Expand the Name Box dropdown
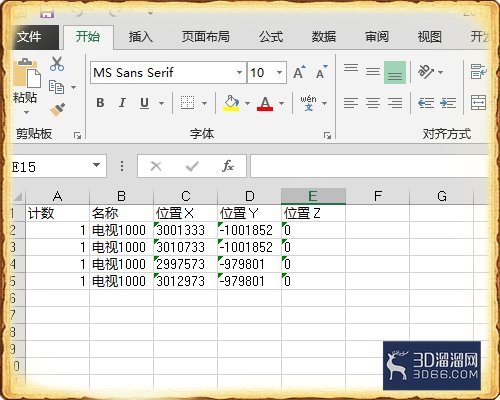 tap(96, 165)
